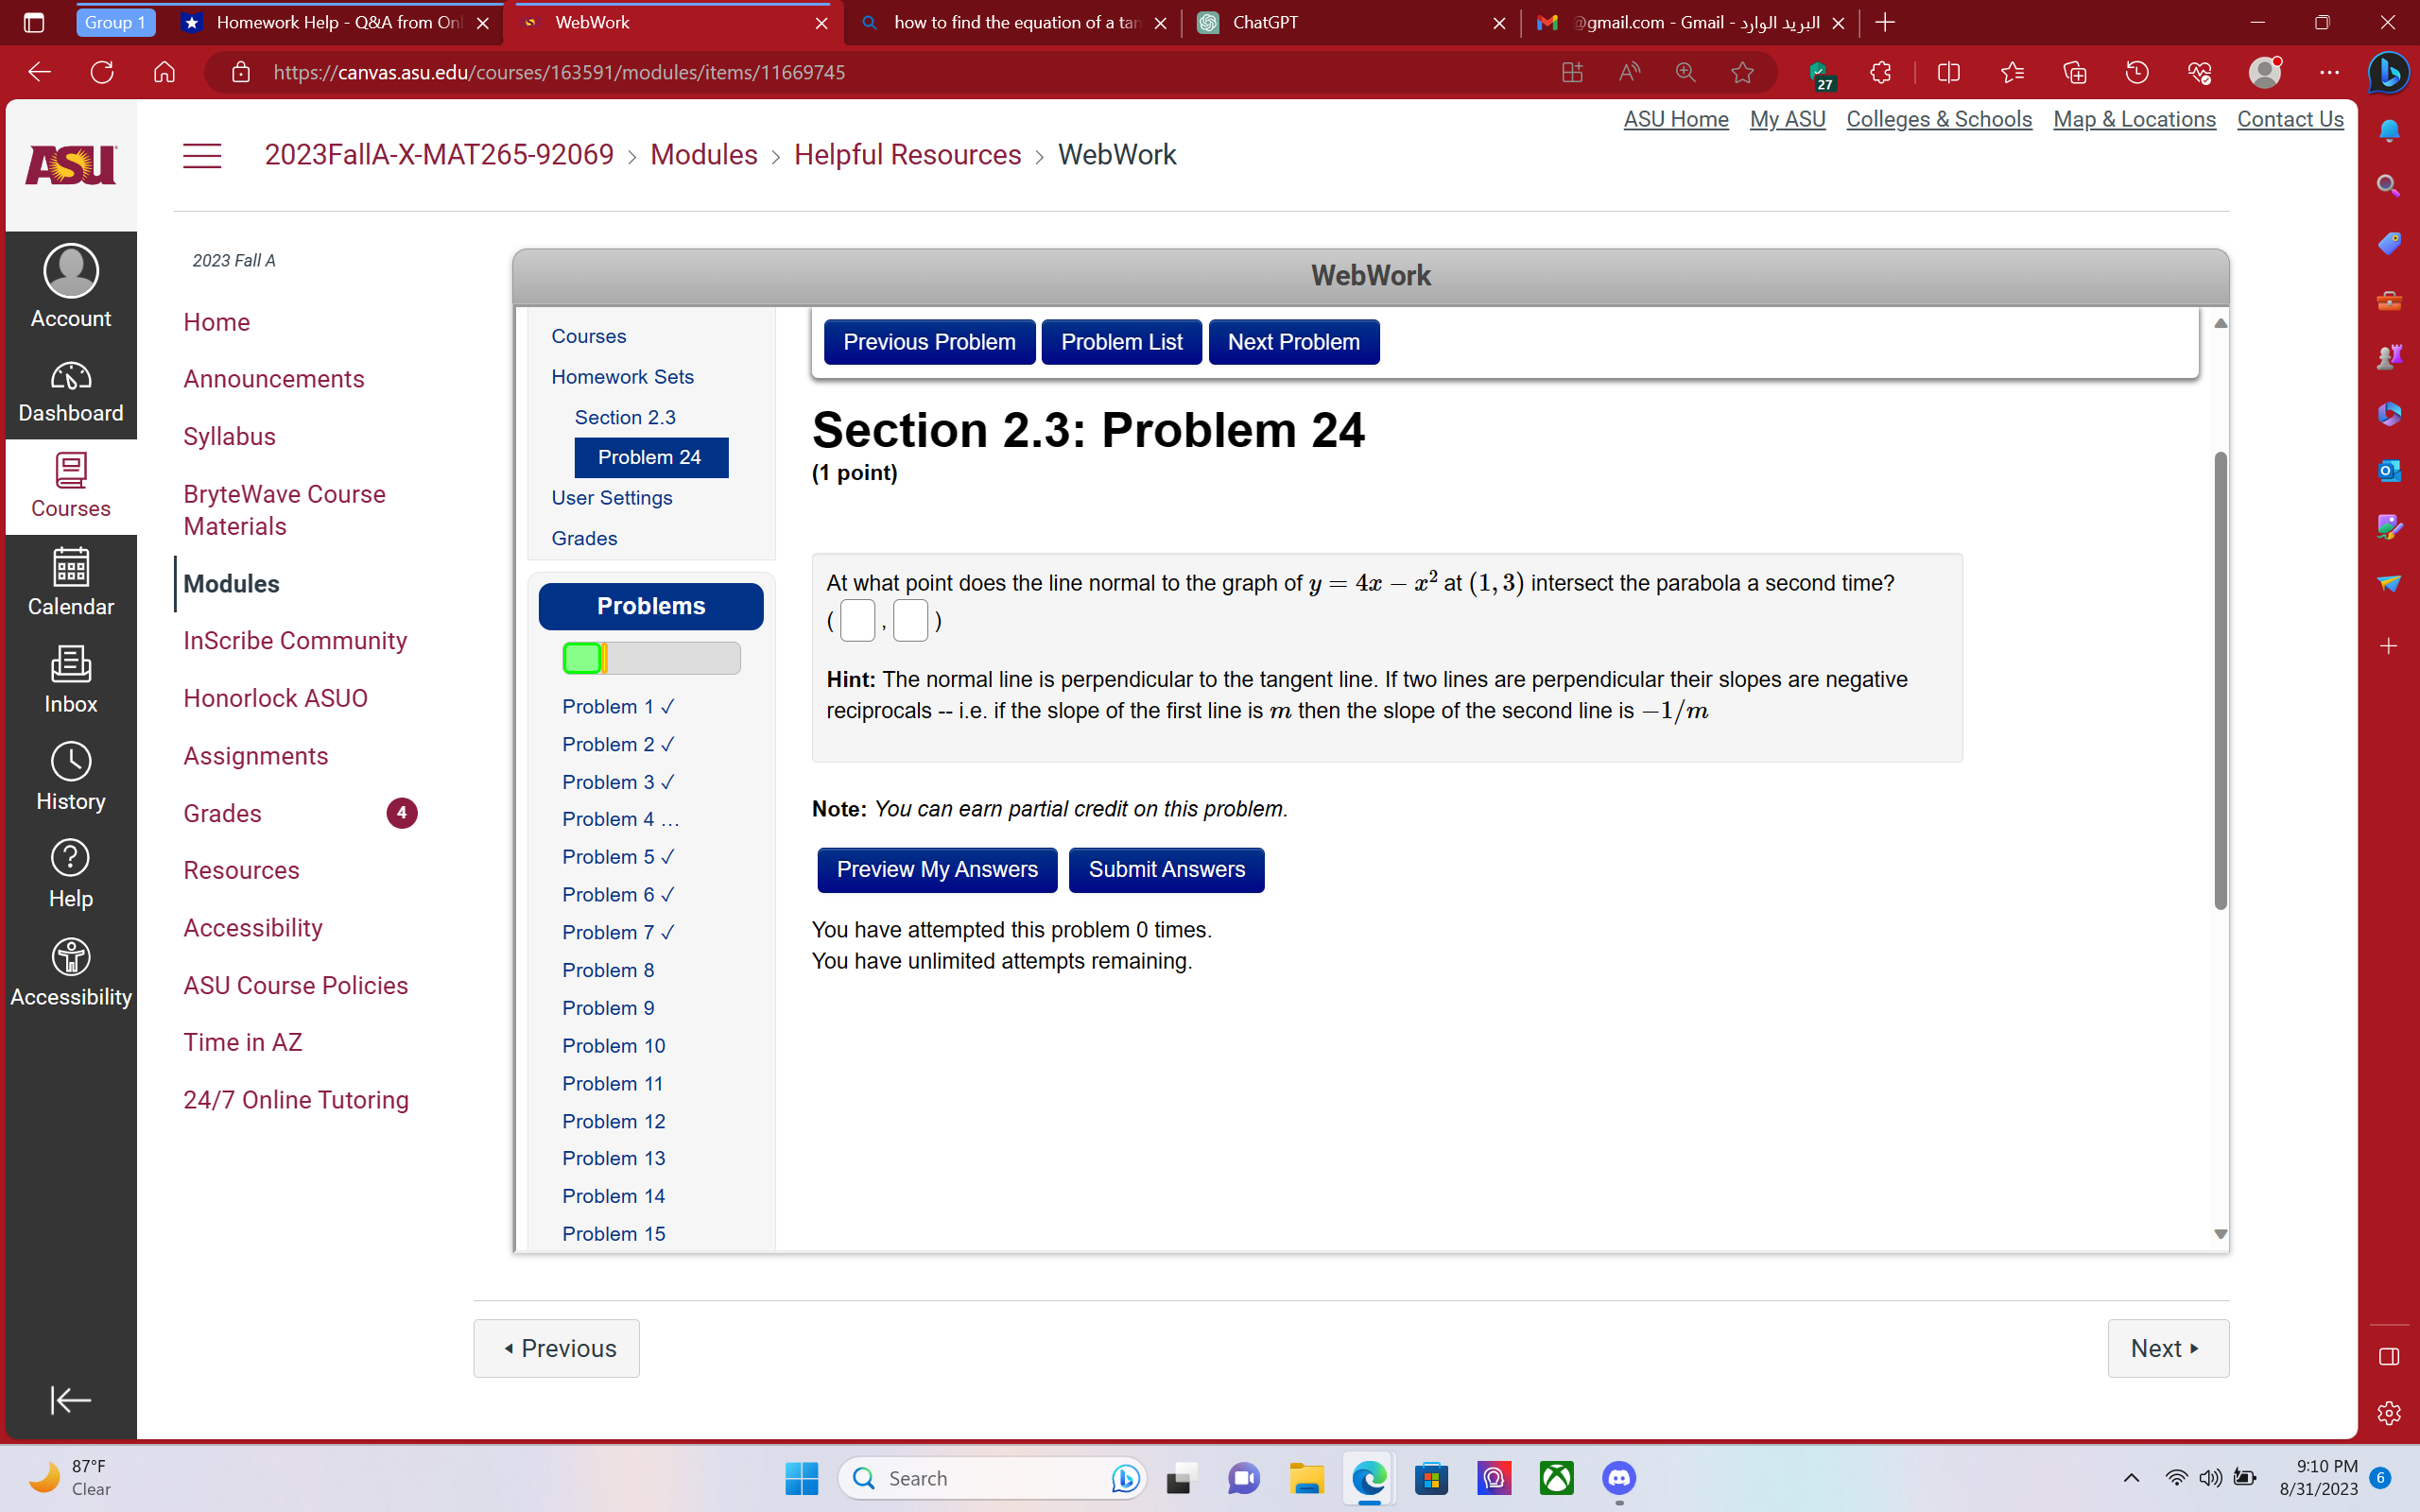Open Bing Copilot sidebar icon
The height and width of the screenshot is (1512, 2420).
coord(2388,72)
